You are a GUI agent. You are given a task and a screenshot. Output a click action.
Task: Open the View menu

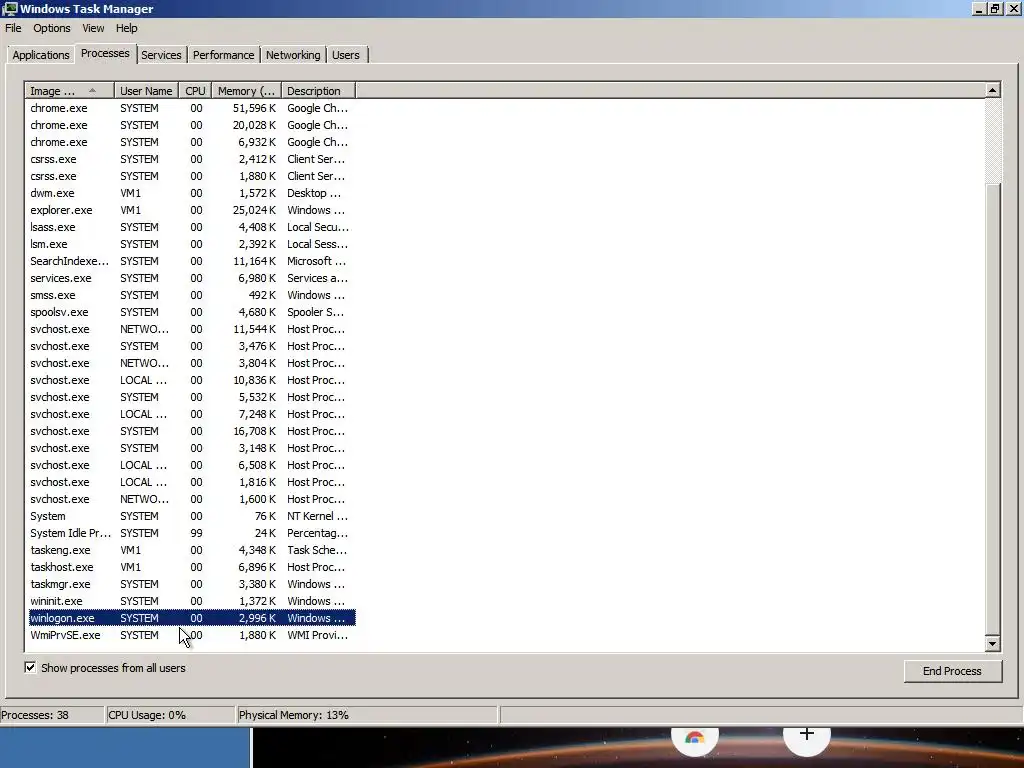click(93, 28)
